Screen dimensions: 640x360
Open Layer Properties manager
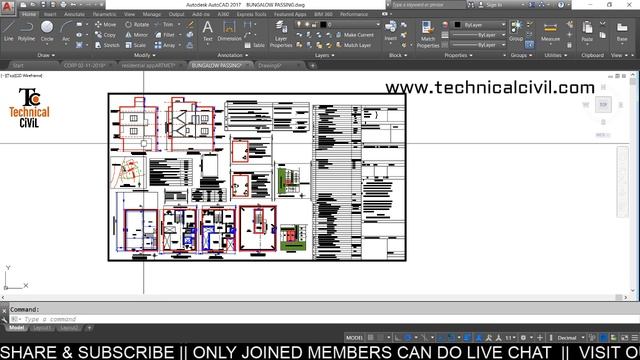click(281, 34)
